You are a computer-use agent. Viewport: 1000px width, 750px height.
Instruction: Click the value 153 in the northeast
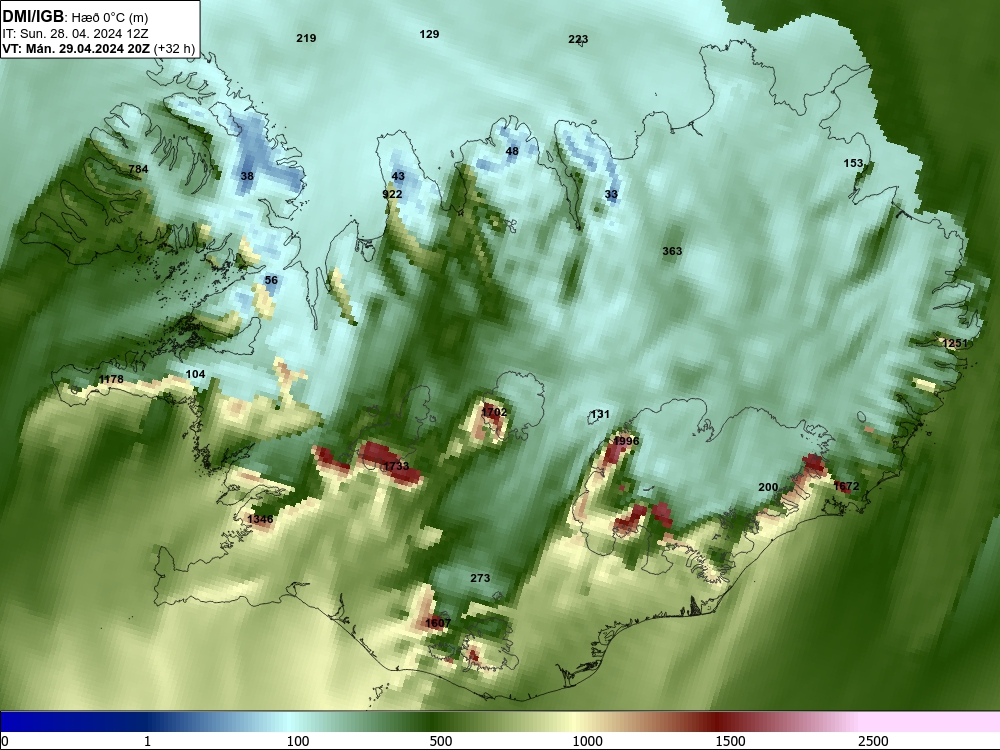point(853,163)
